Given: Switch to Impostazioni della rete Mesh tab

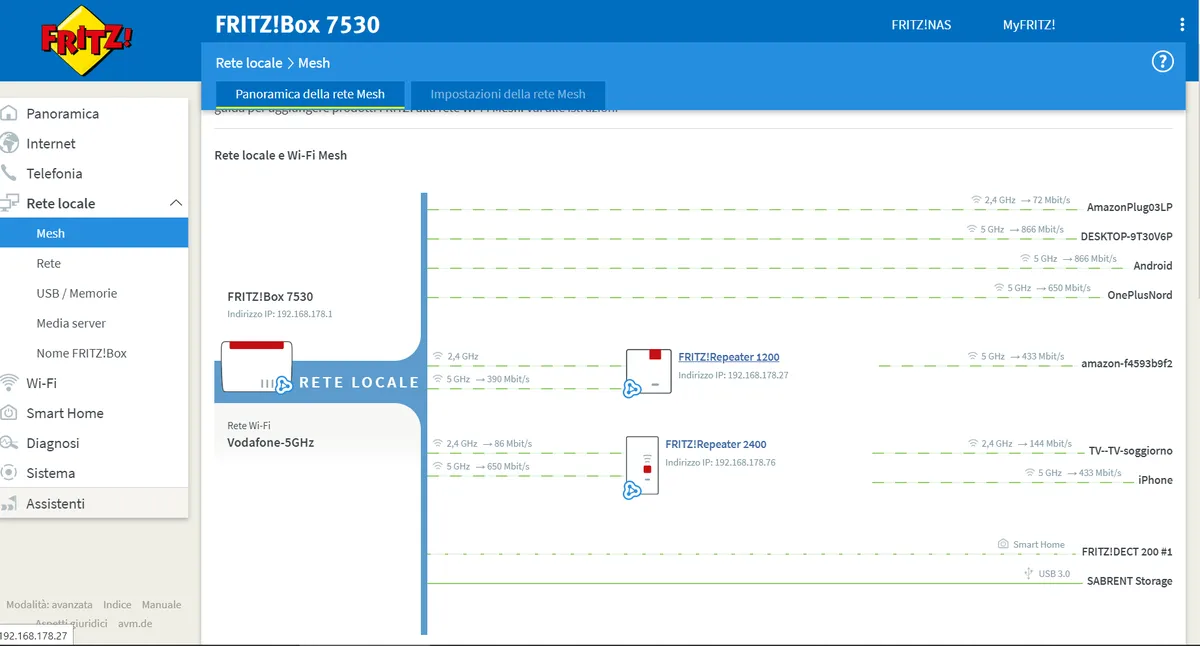Looking at the screenshot, I should (x=508, y=94).
